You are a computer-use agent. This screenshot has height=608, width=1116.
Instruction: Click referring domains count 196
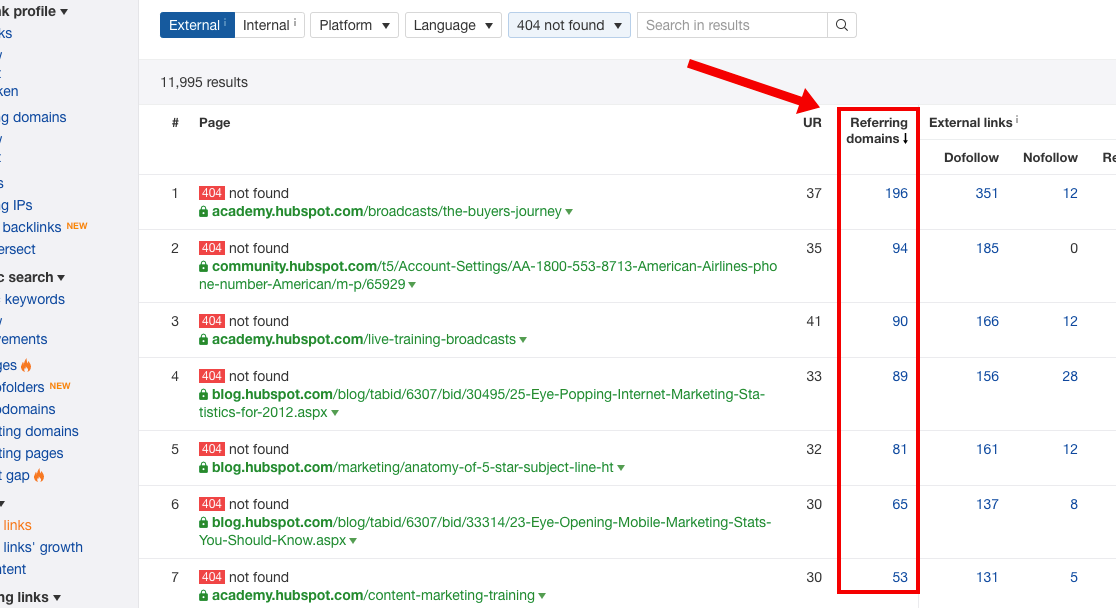896,193
